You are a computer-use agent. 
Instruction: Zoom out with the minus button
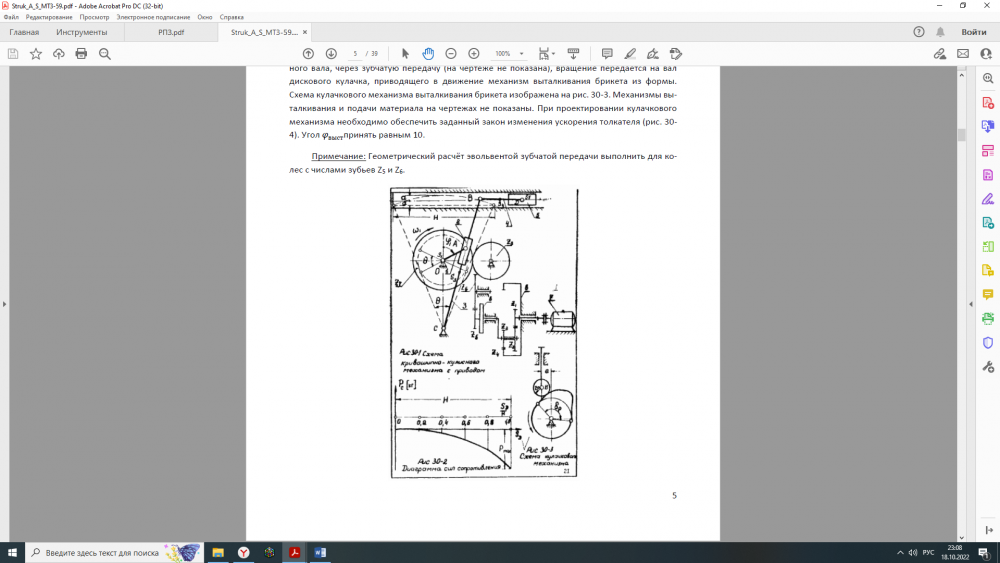point(451,54)
